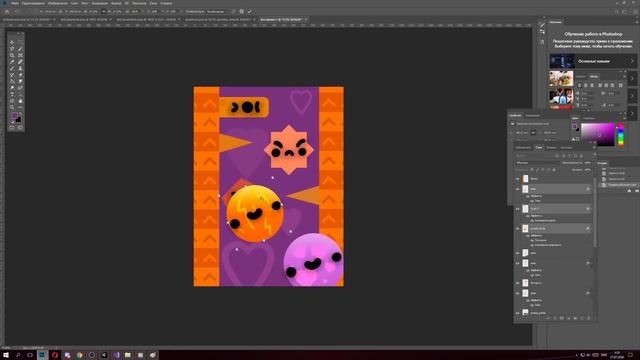Select the History Brush tool
Image resolution: width=640 pixels, height=360 pixels.
click(12, 75)
